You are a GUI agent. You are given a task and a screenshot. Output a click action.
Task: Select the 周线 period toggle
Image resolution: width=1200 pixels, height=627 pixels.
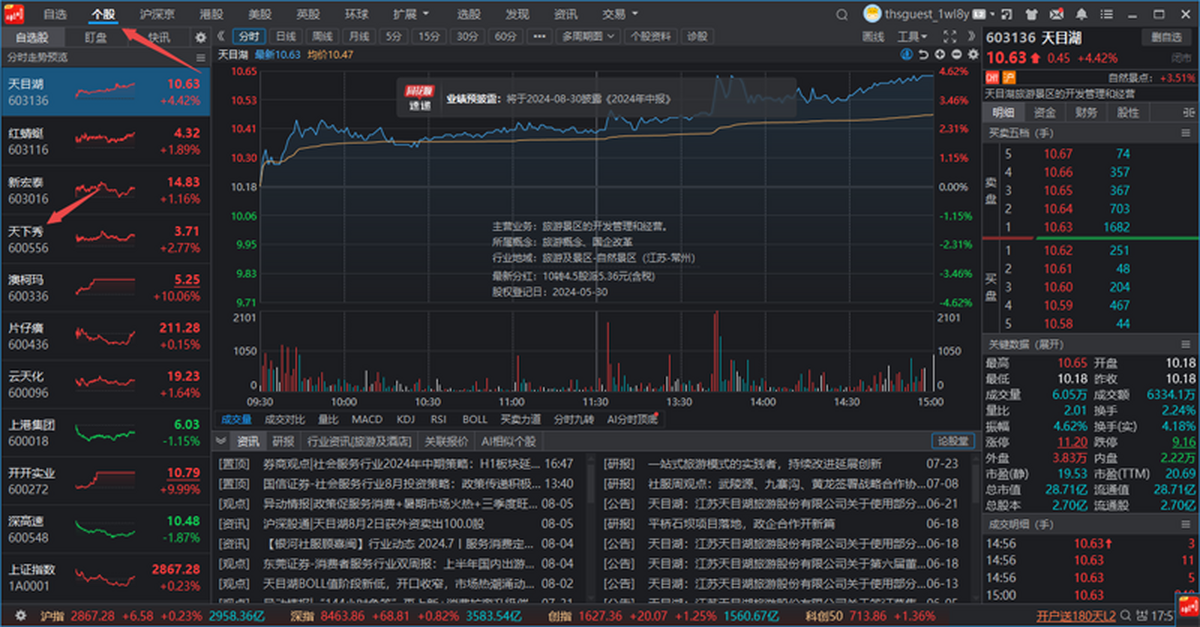pos(322,36)
